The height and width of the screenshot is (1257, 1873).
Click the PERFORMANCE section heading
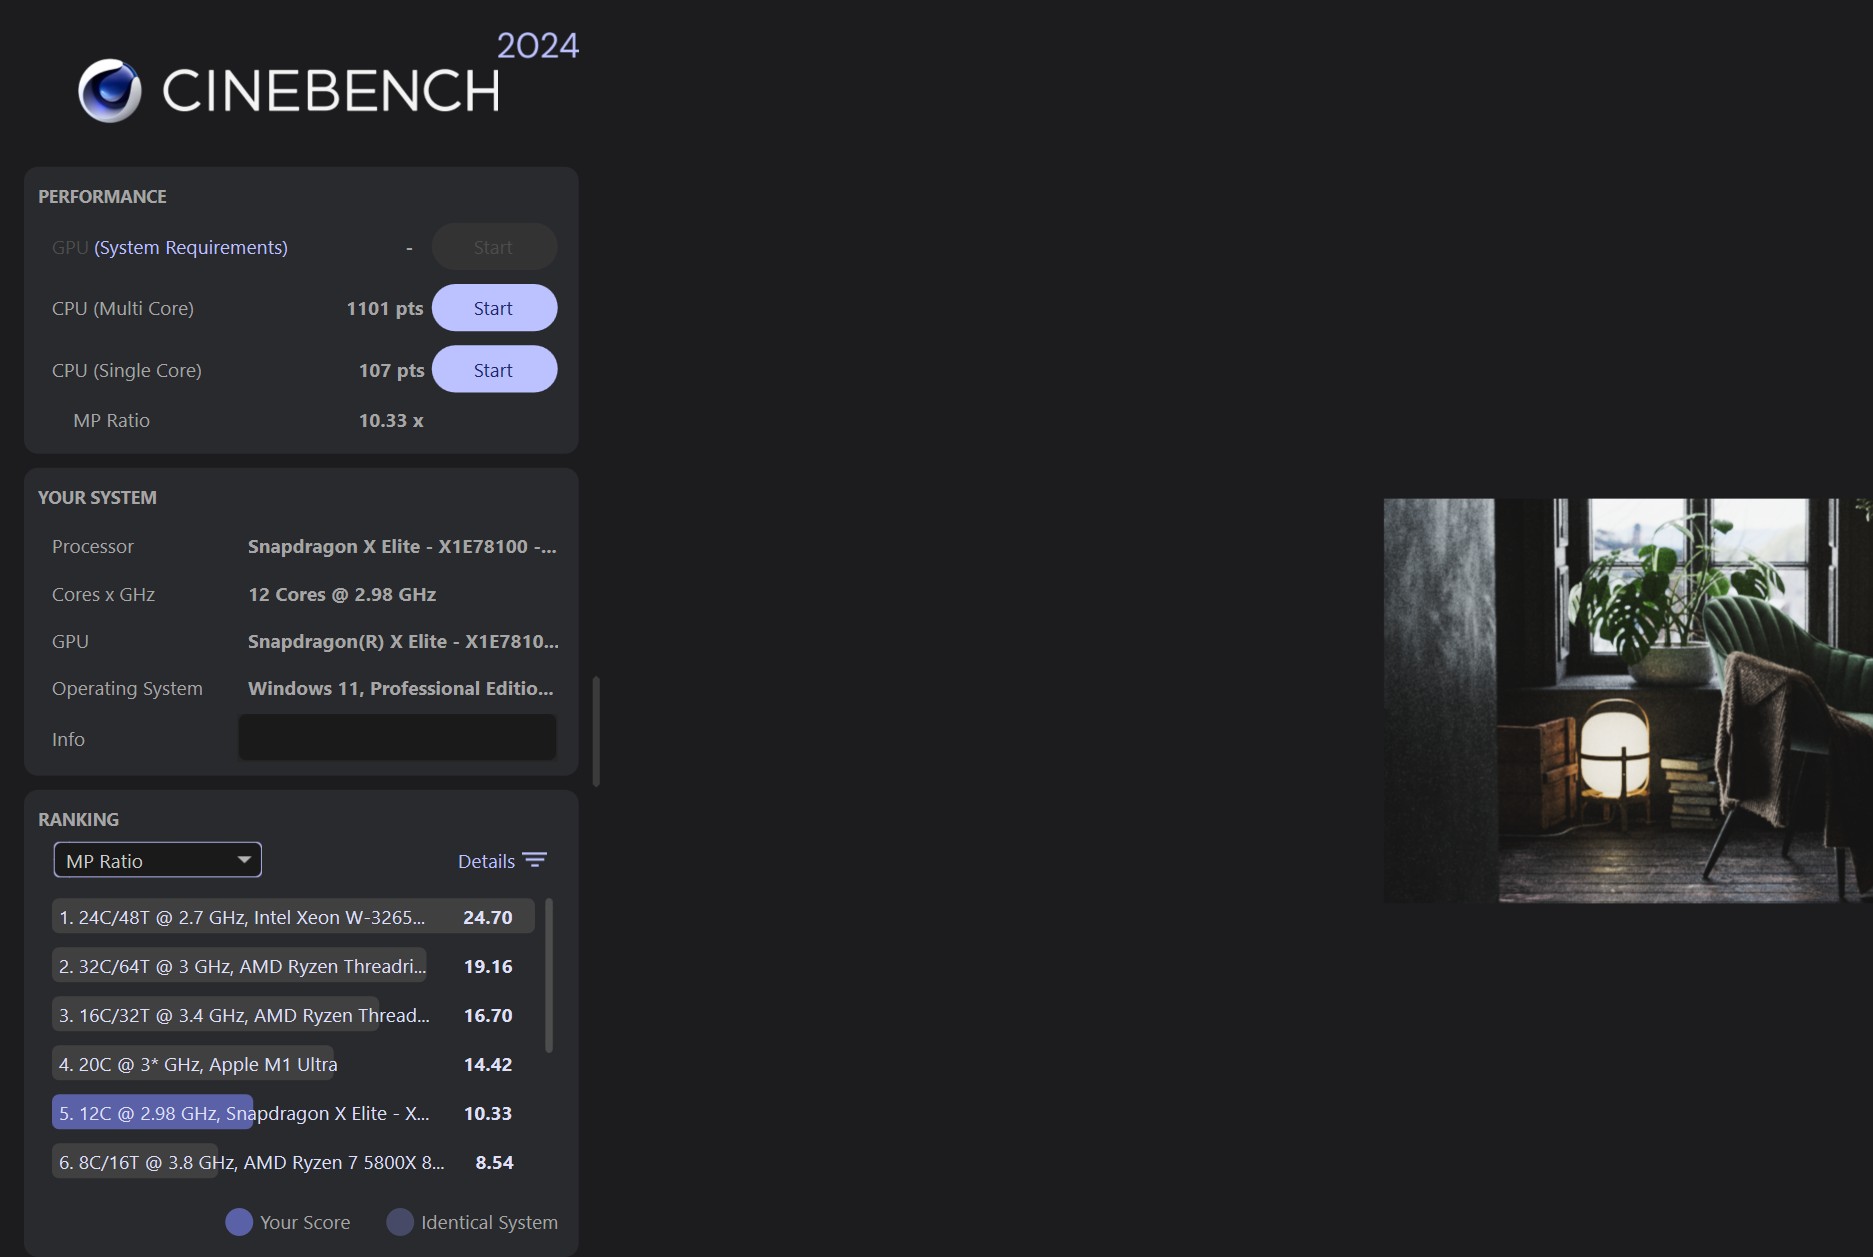tap(102, 196)
